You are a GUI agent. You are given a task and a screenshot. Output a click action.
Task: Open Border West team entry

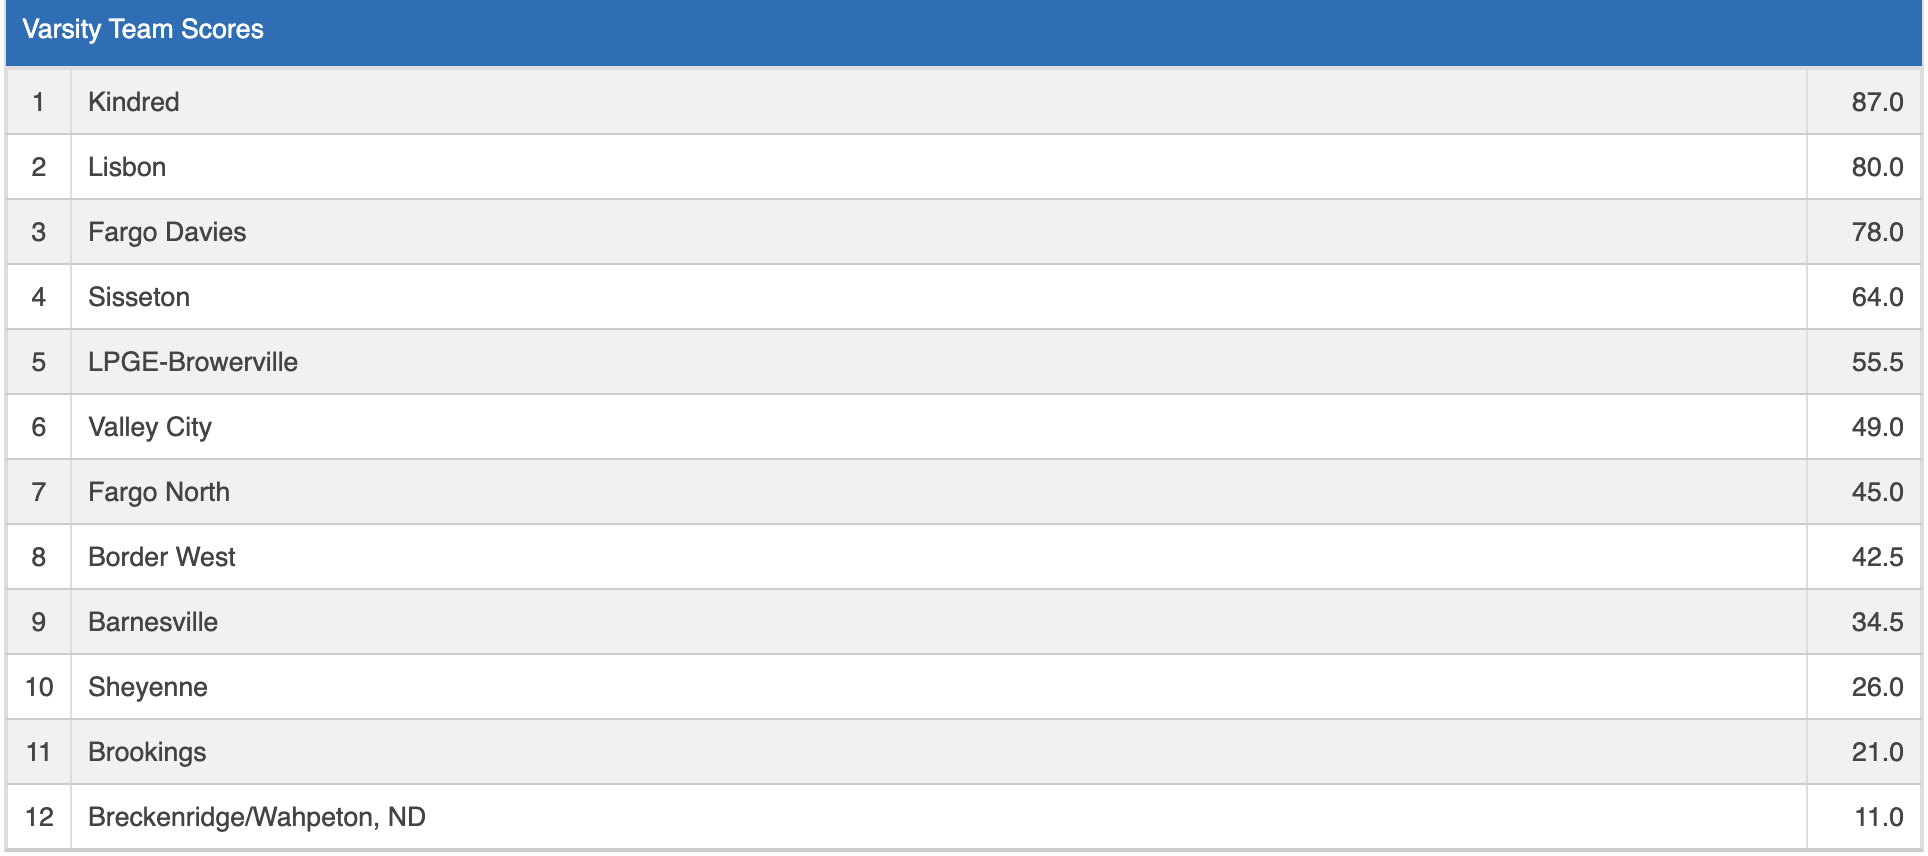click(162, 557)
